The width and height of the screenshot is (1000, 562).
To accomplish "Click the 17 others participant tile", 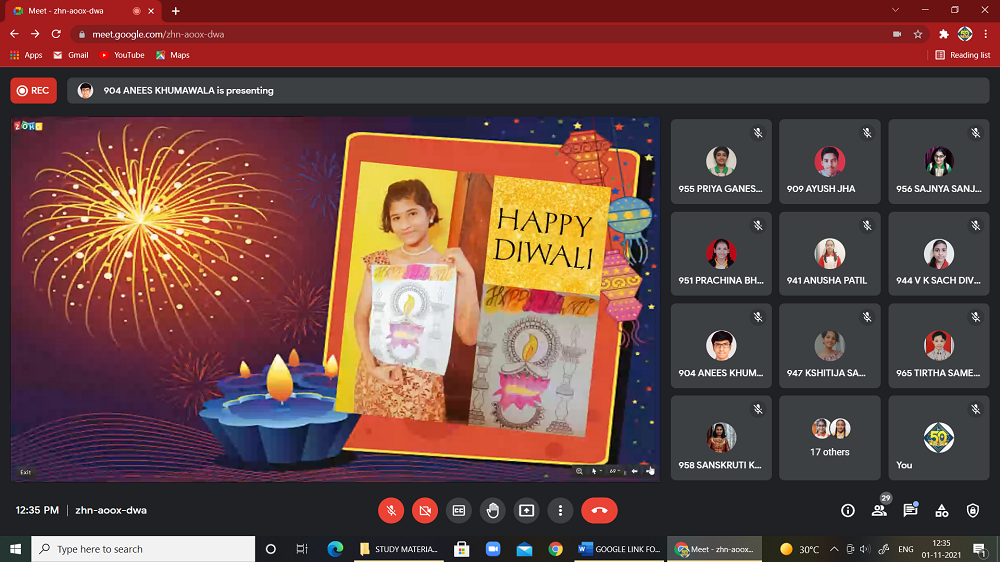I will click(830, 437).
